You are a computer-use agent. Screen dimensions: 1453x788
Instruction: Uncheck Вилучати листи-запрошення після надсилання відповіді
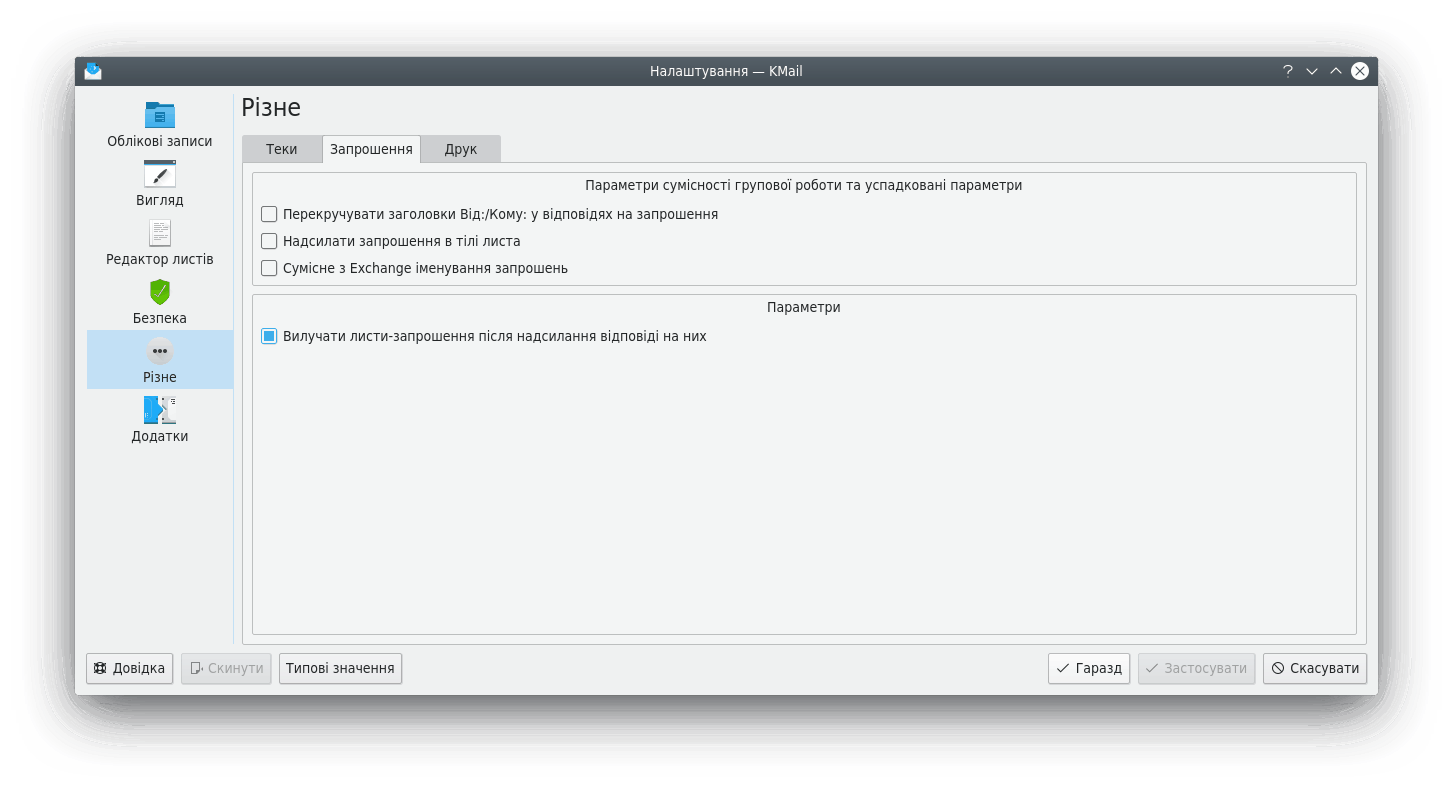coord(269,337)
